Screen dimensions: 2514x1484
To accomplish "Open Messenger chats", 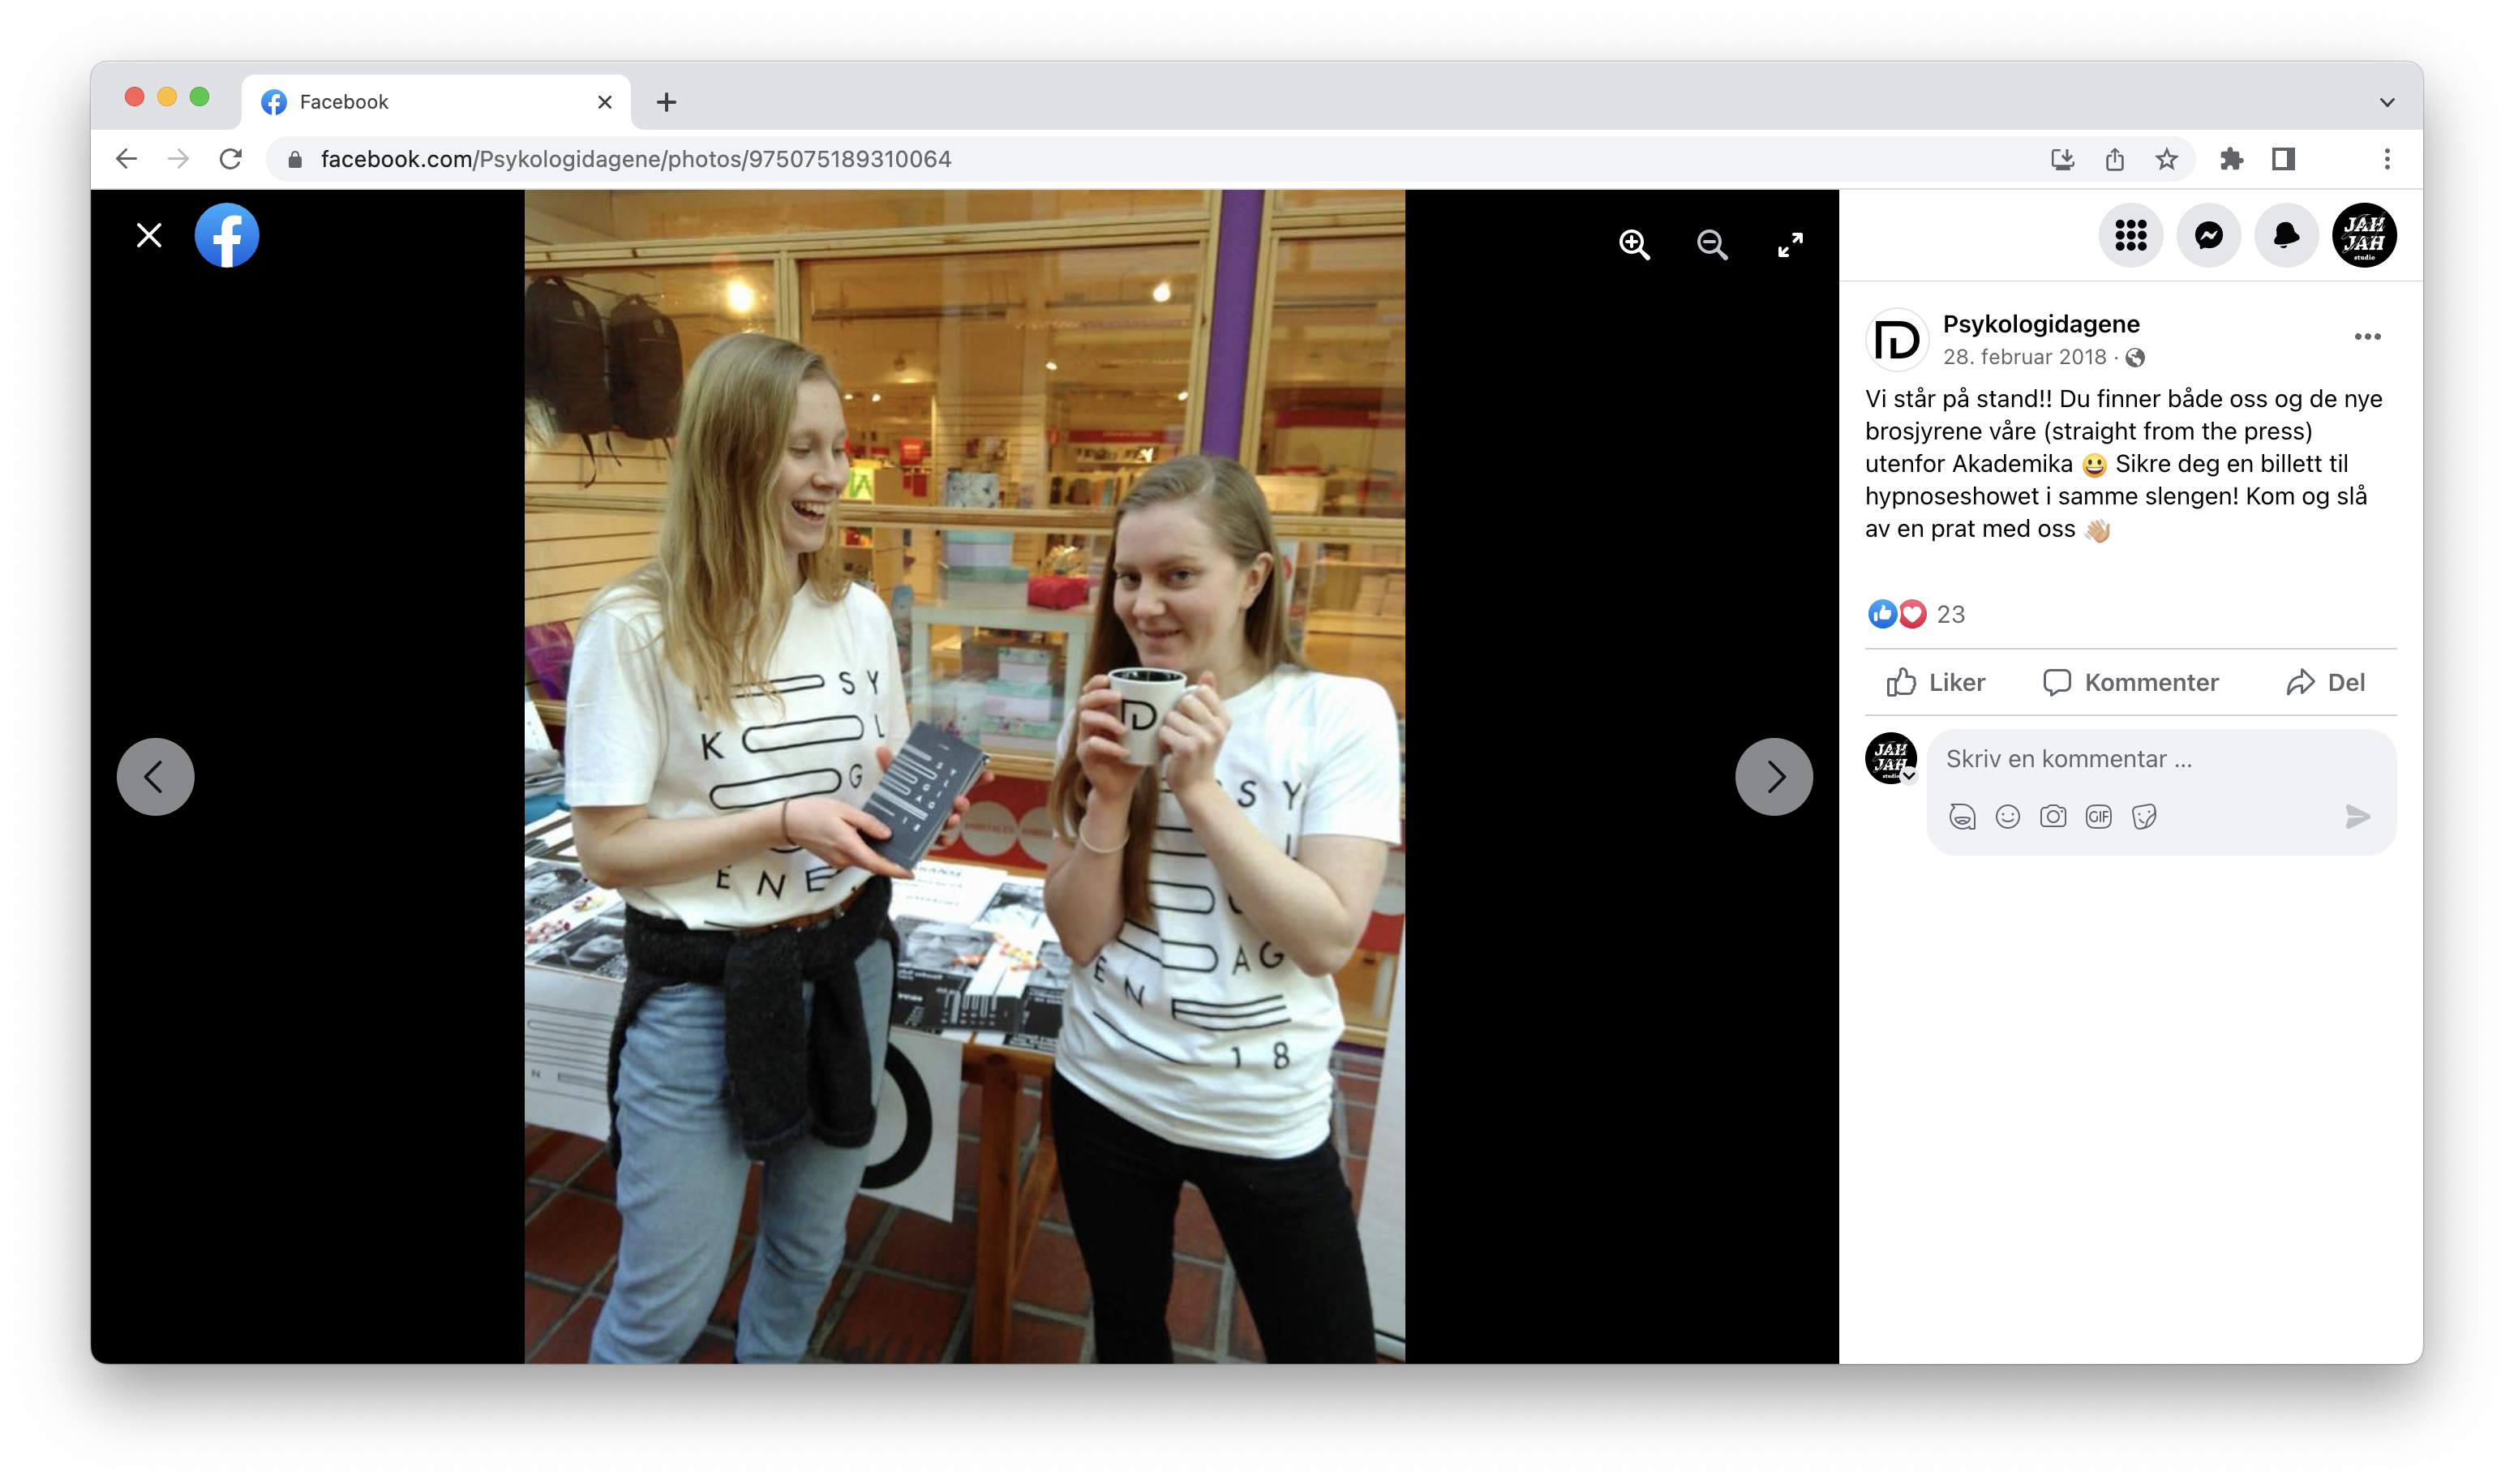I will point(2208,236).
